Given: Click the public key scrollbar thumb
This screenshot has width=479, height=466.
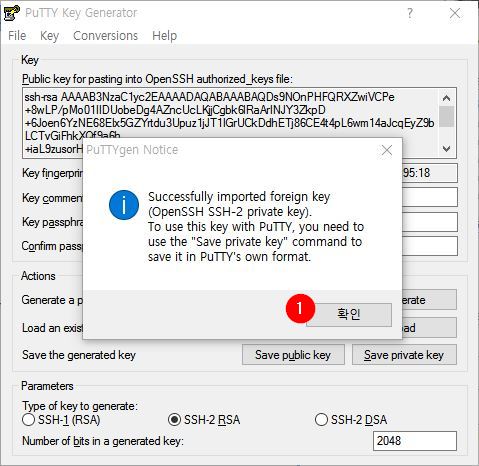Looking at the screenshot, I should click(446, 116).
